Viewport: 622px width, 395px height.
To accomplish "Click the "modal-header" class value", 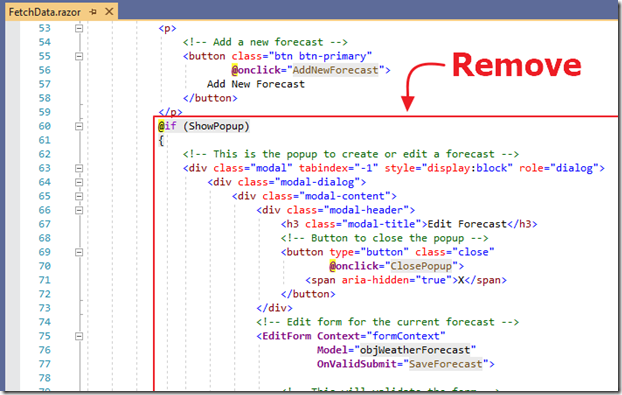I will tap(366, 210).
